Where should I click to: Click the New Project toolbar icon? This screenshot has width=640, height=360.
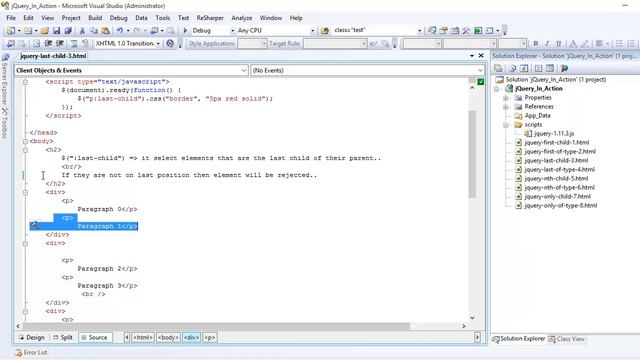pos(11,31)
